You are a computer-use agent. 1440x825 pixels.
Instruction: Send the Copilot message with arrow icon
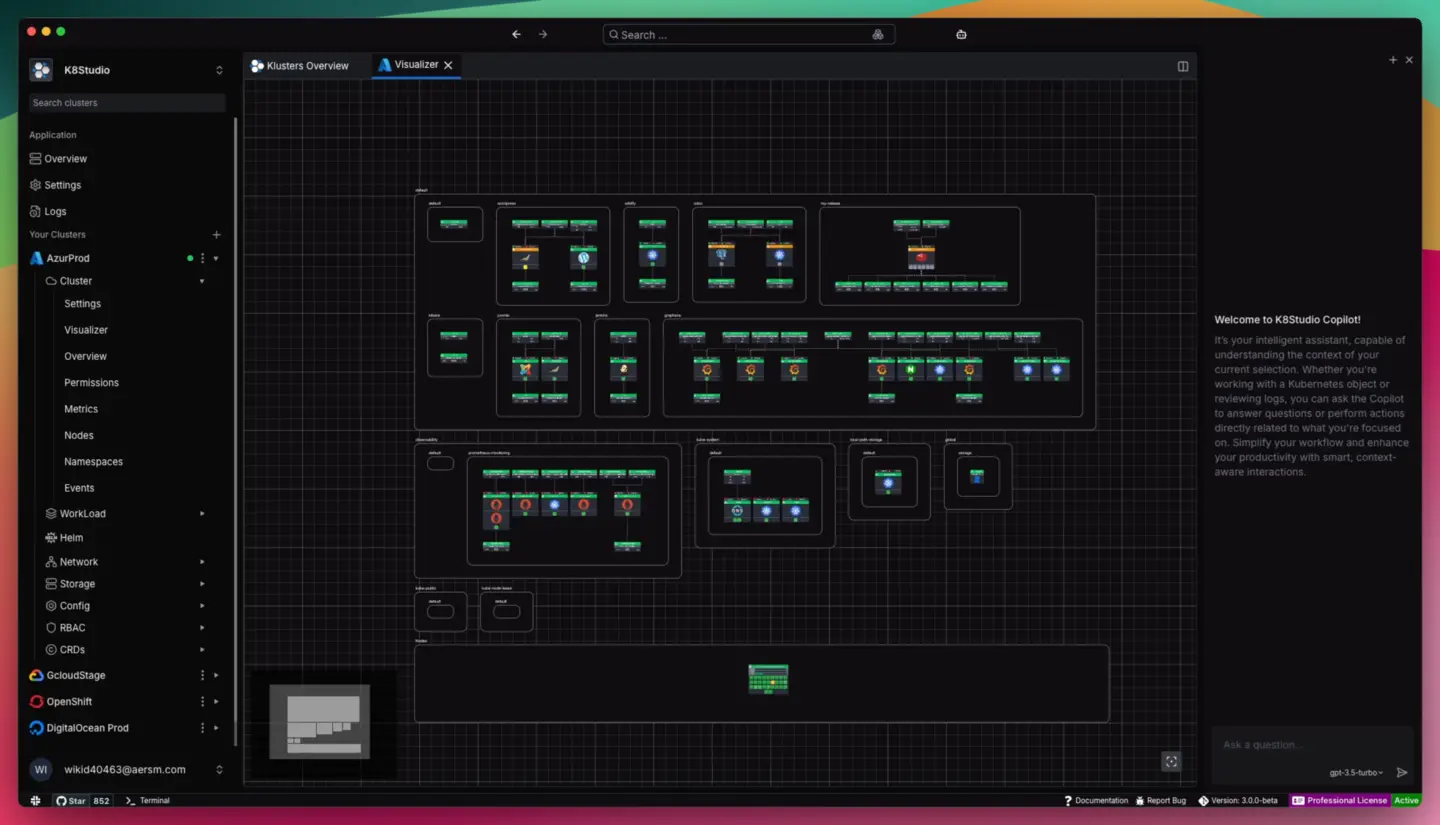click(x=1402, y=772)
